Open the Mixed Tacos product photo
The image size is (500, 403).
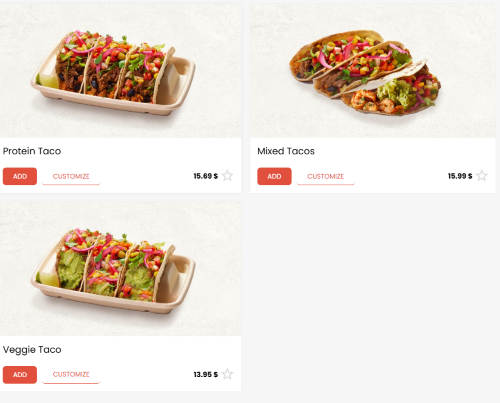point(373,71)
